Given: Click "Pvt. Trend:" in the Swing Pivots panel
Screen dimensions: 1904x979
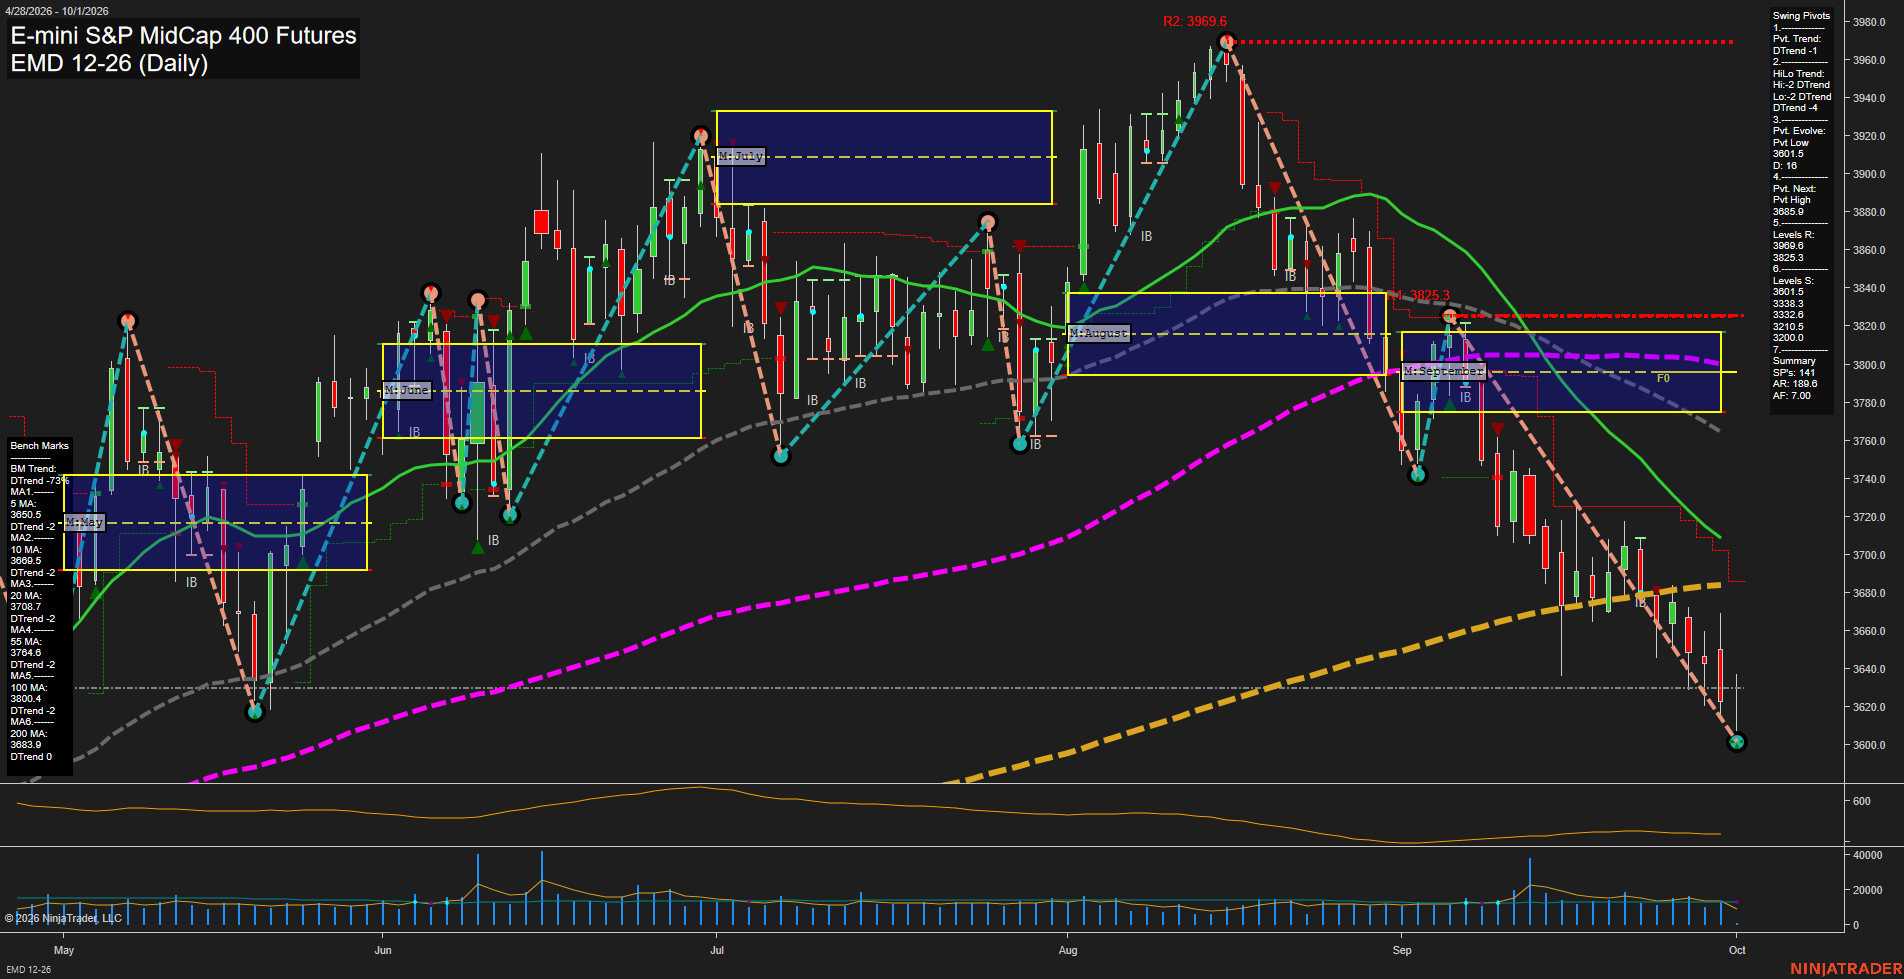Looking at the screenshot, I should tap(1797, 39).
